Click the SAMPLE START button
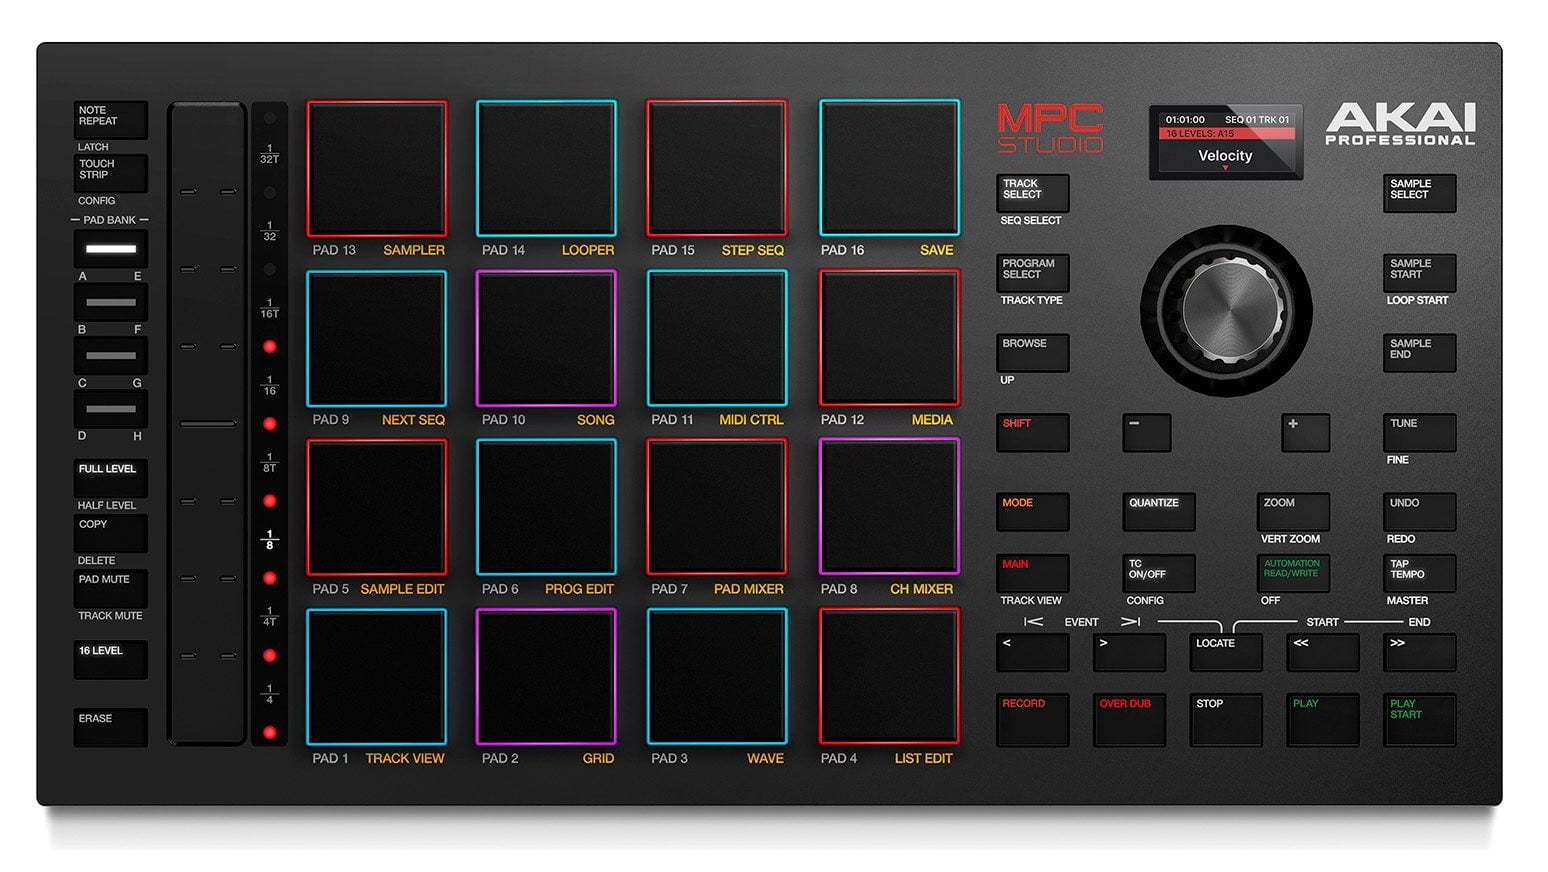Screen dimensions: 1548x872 pos(1420,273)
